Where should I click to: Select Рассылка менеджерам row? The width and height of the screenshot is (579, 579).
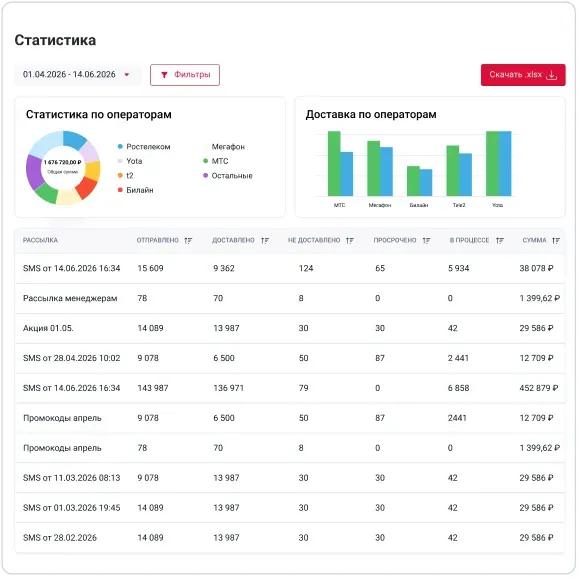click(x=290, y=298)
